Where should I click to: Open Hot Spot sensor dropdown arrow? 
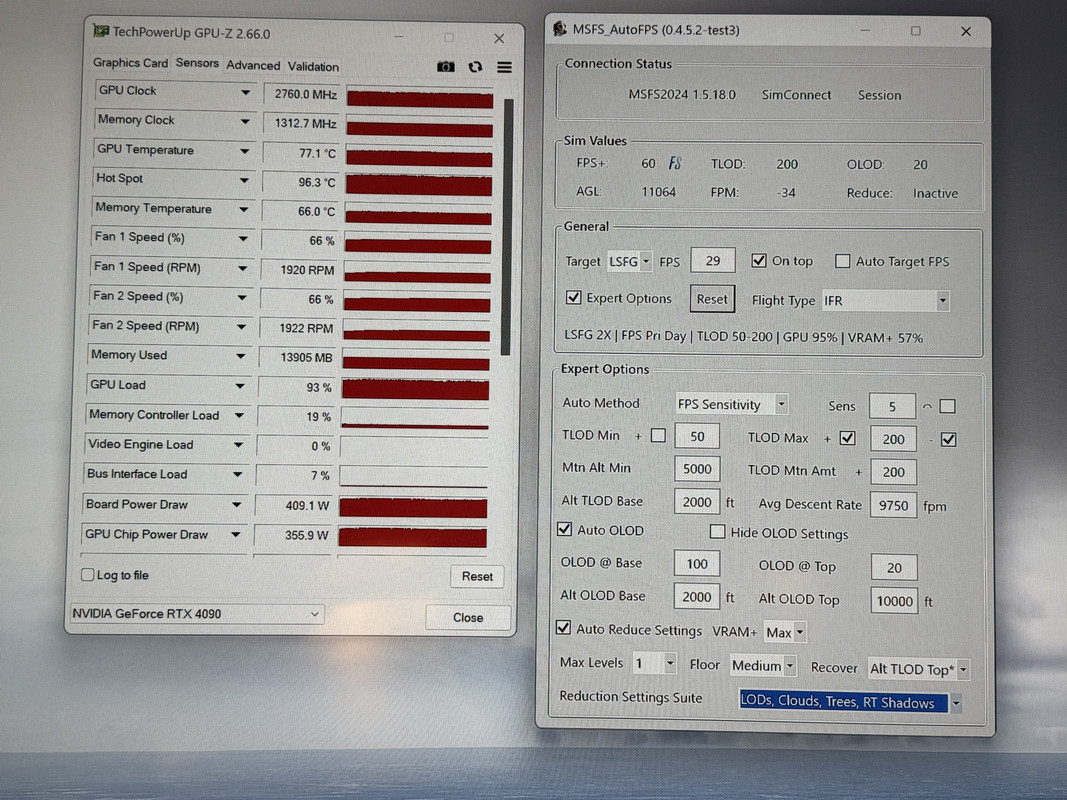pos(244,180)
